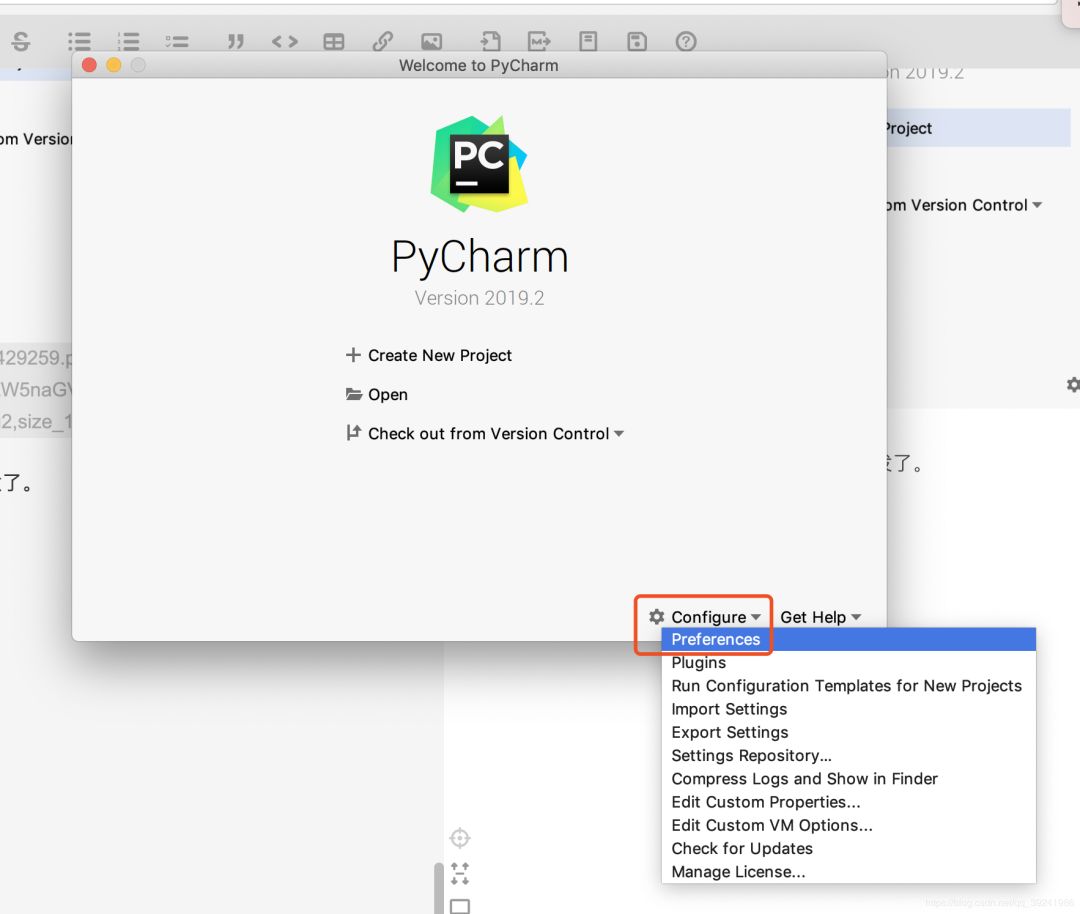This screenshot has height=914, width=1080.
Task: Select Check for Updates in the menu
Action: 849,849
